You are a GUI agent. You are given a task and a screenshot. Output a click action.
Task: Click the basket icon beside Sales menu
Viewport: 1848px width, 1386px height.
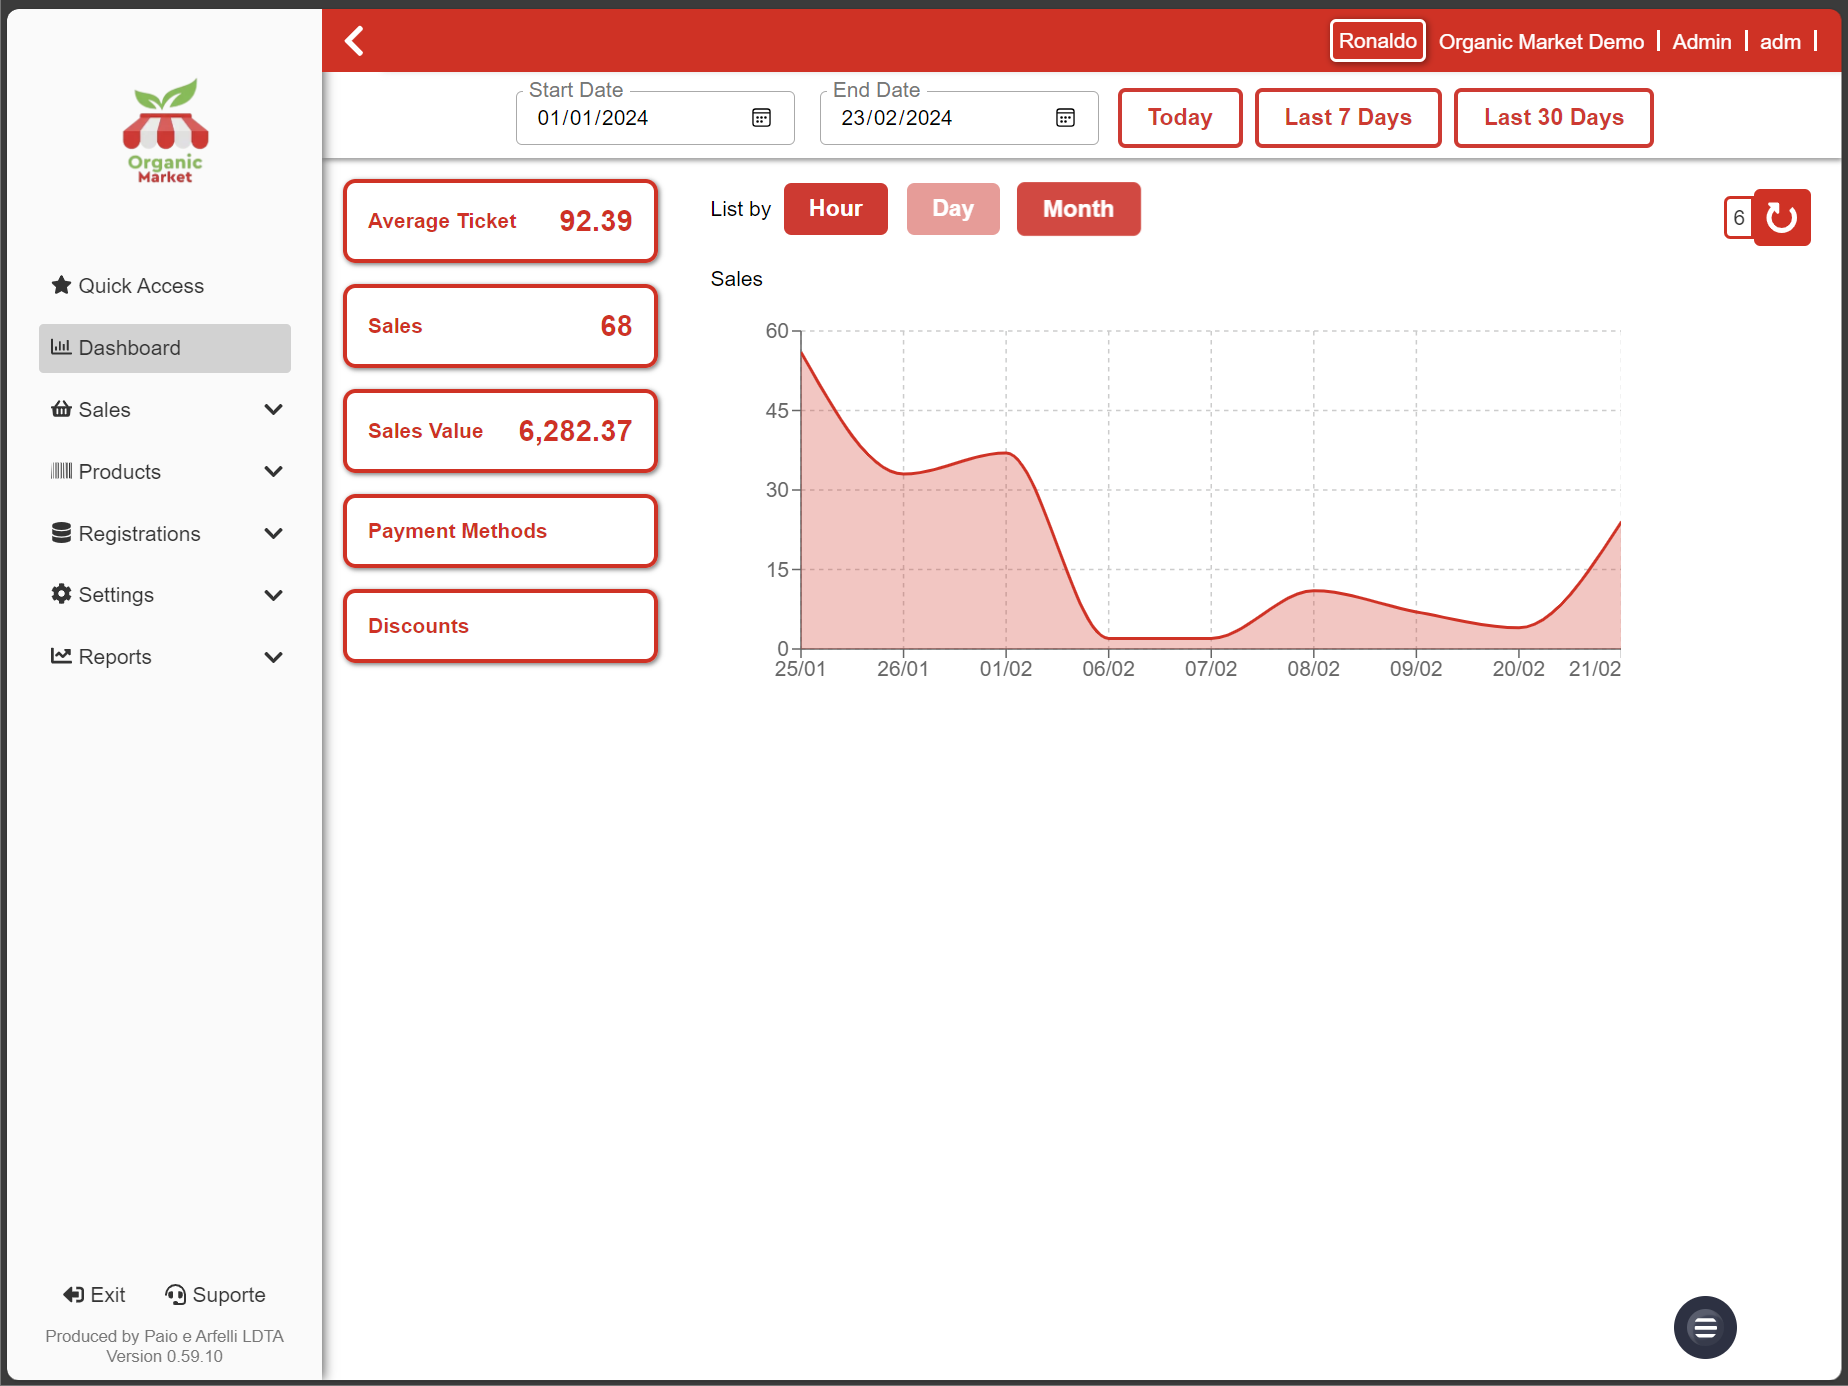[x=61, y=409]
